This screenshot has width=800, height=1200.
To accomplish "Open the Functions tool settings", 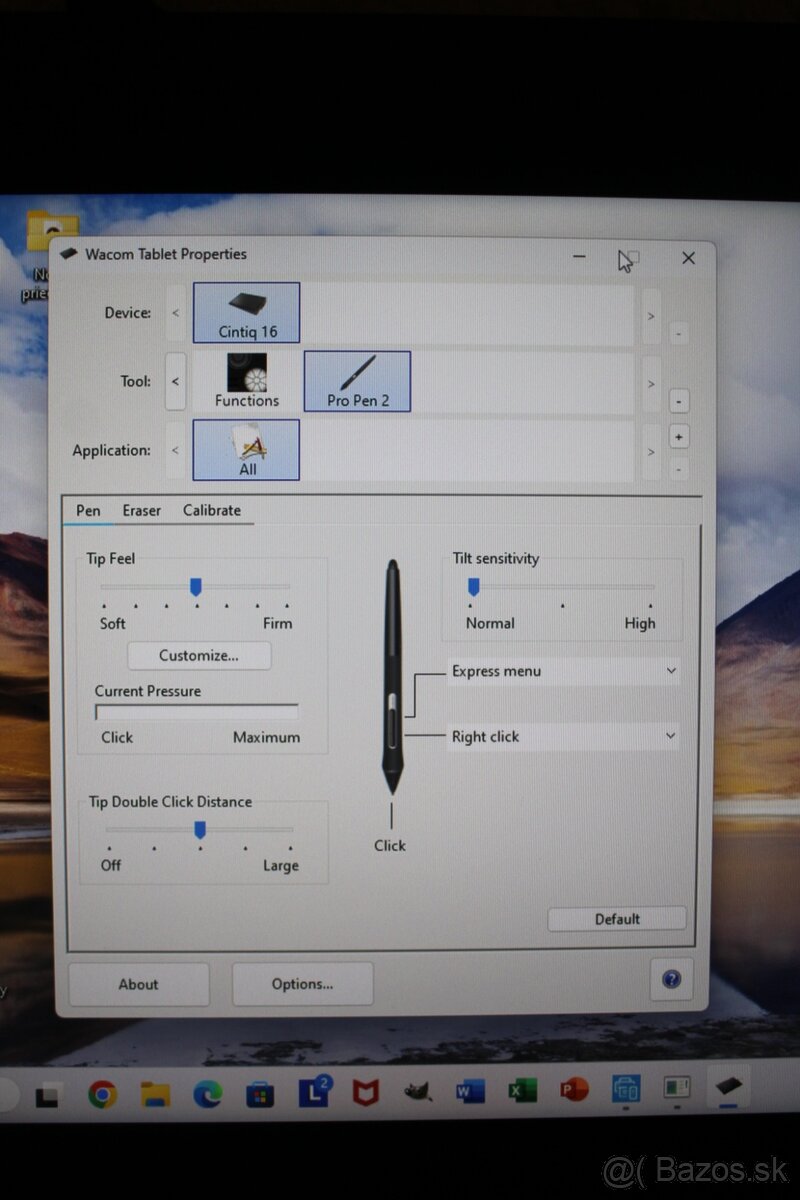I will click(245, 380).
